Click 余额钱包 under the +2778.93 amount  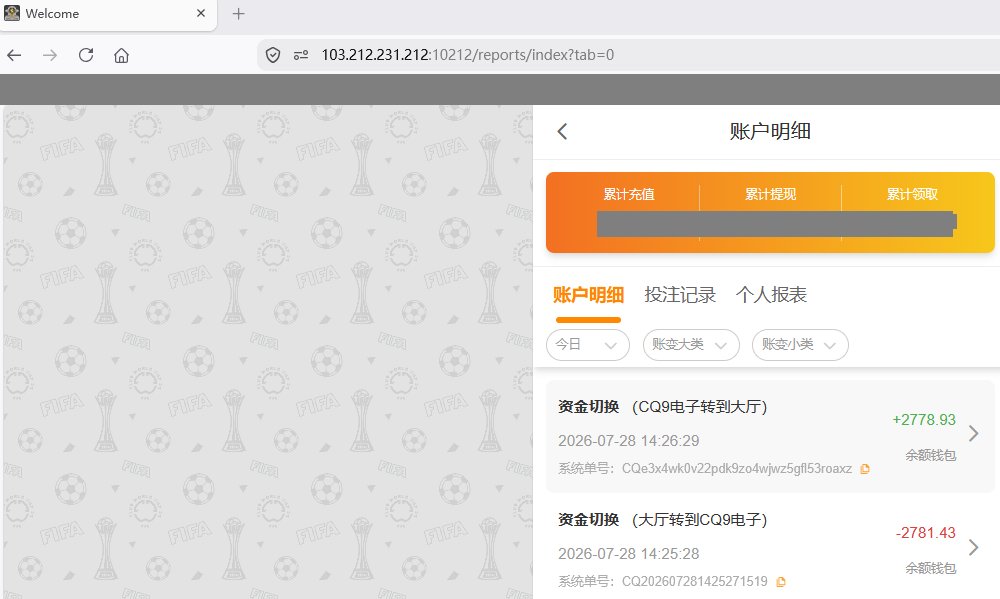(930, 455)
